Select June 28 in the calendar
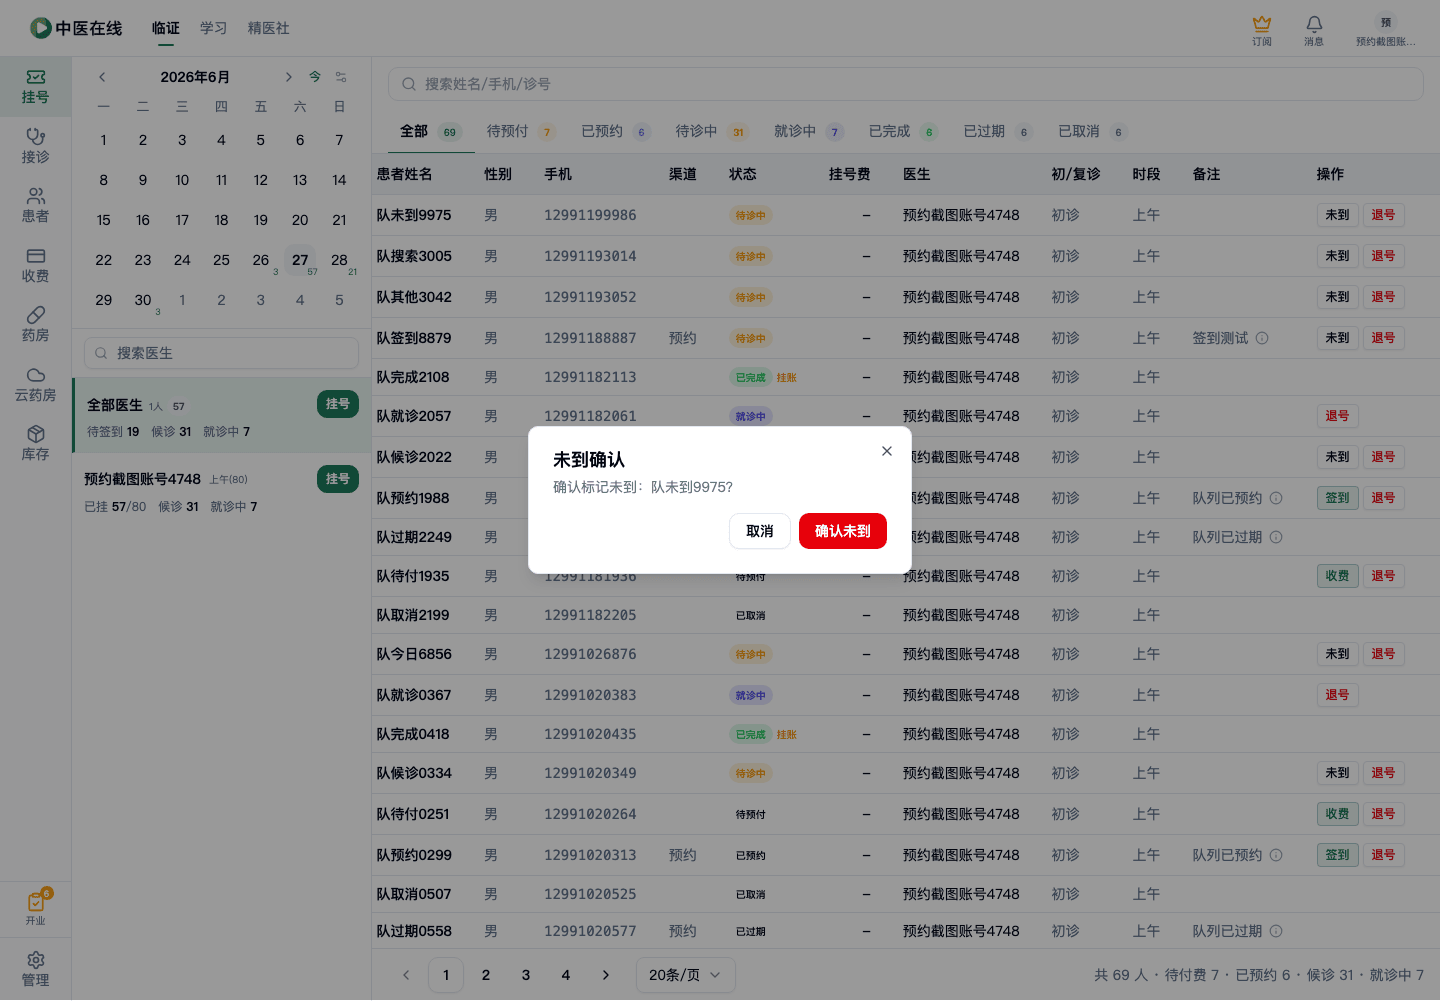The width and height of the screenshot is (1440, 1001). [339, 260]
